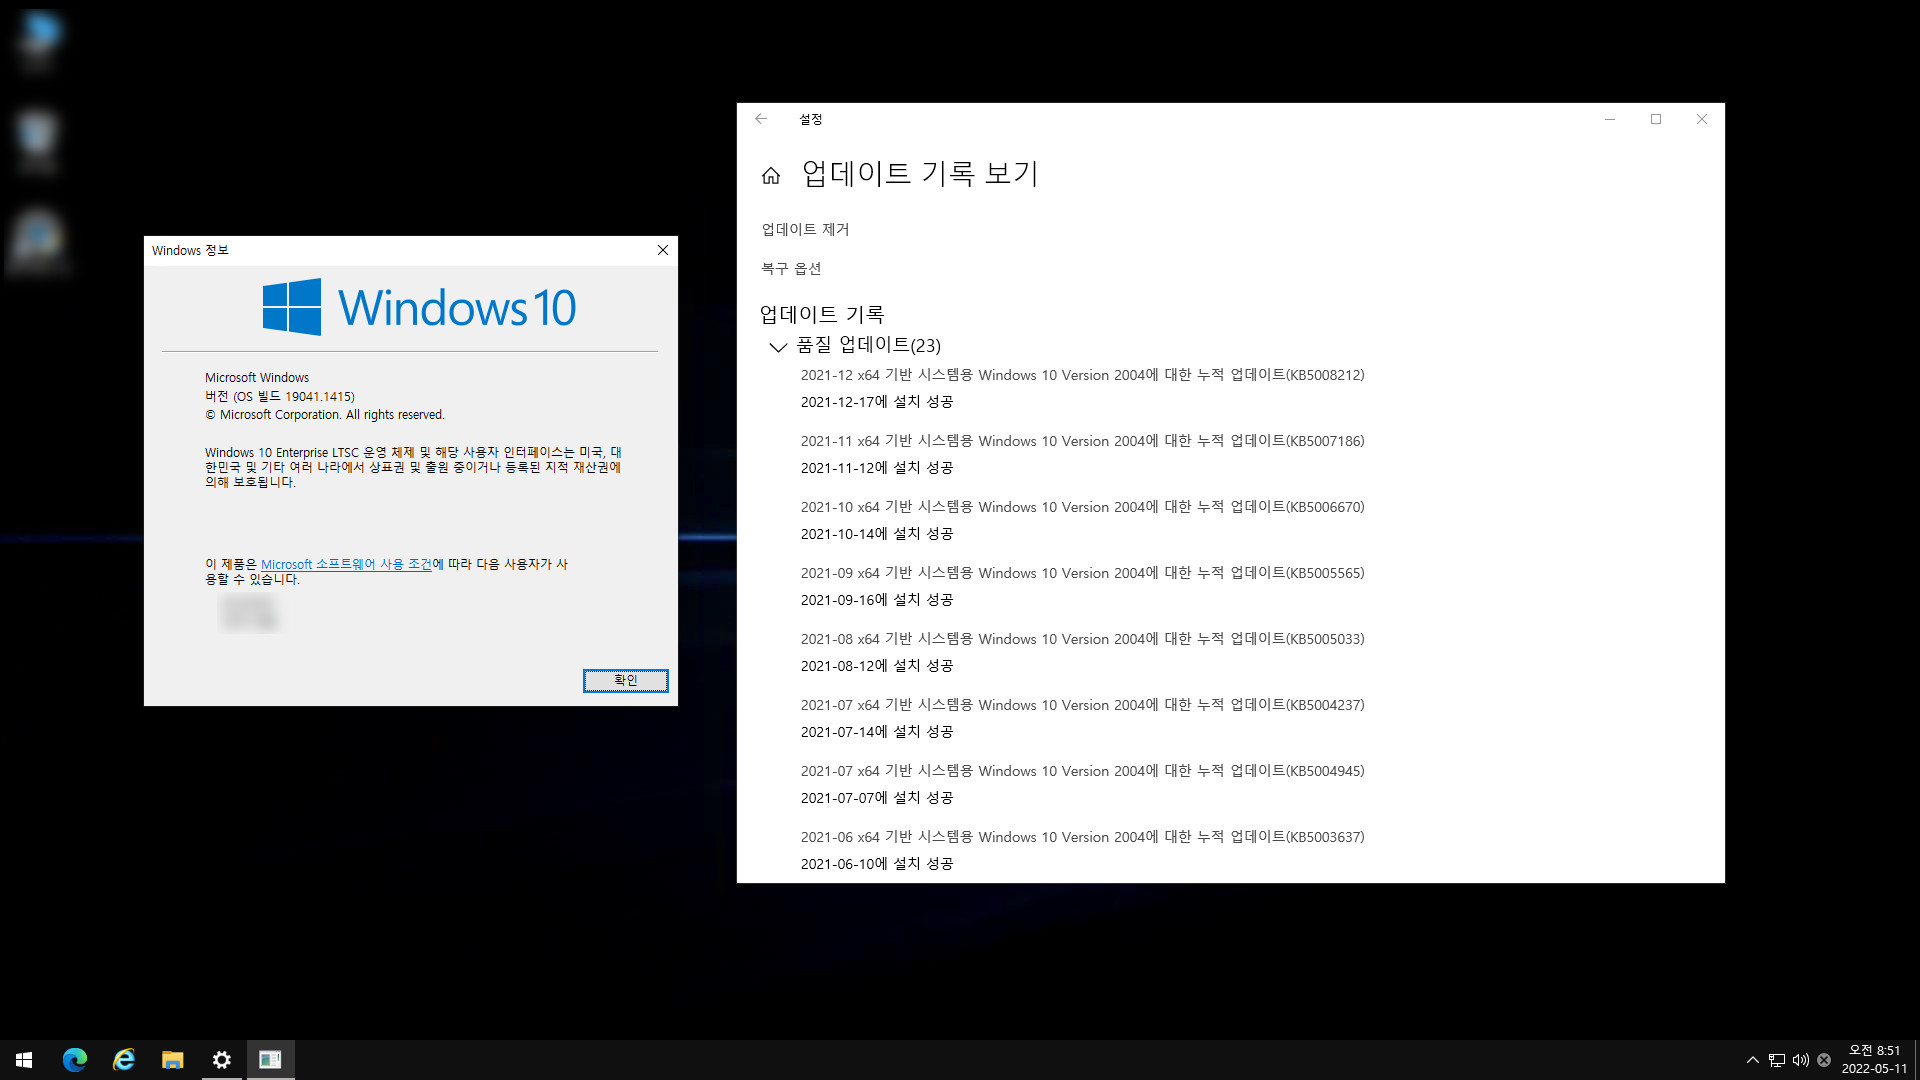
Task: Open the KB5003637 update entry
Action: click(x=1082, y=837)
